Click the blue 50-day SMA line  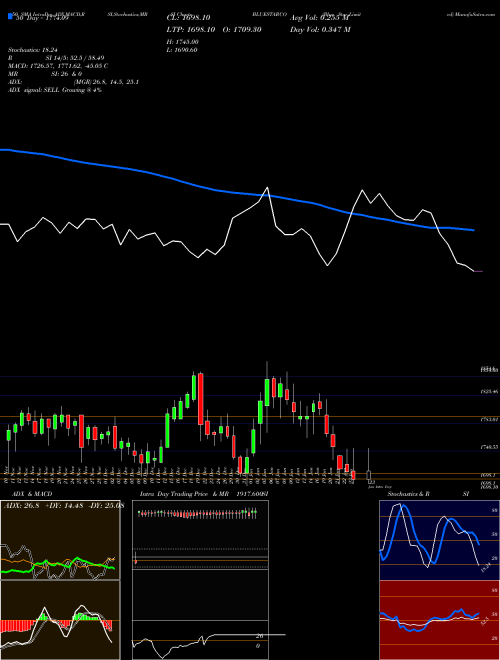[237, 193]
